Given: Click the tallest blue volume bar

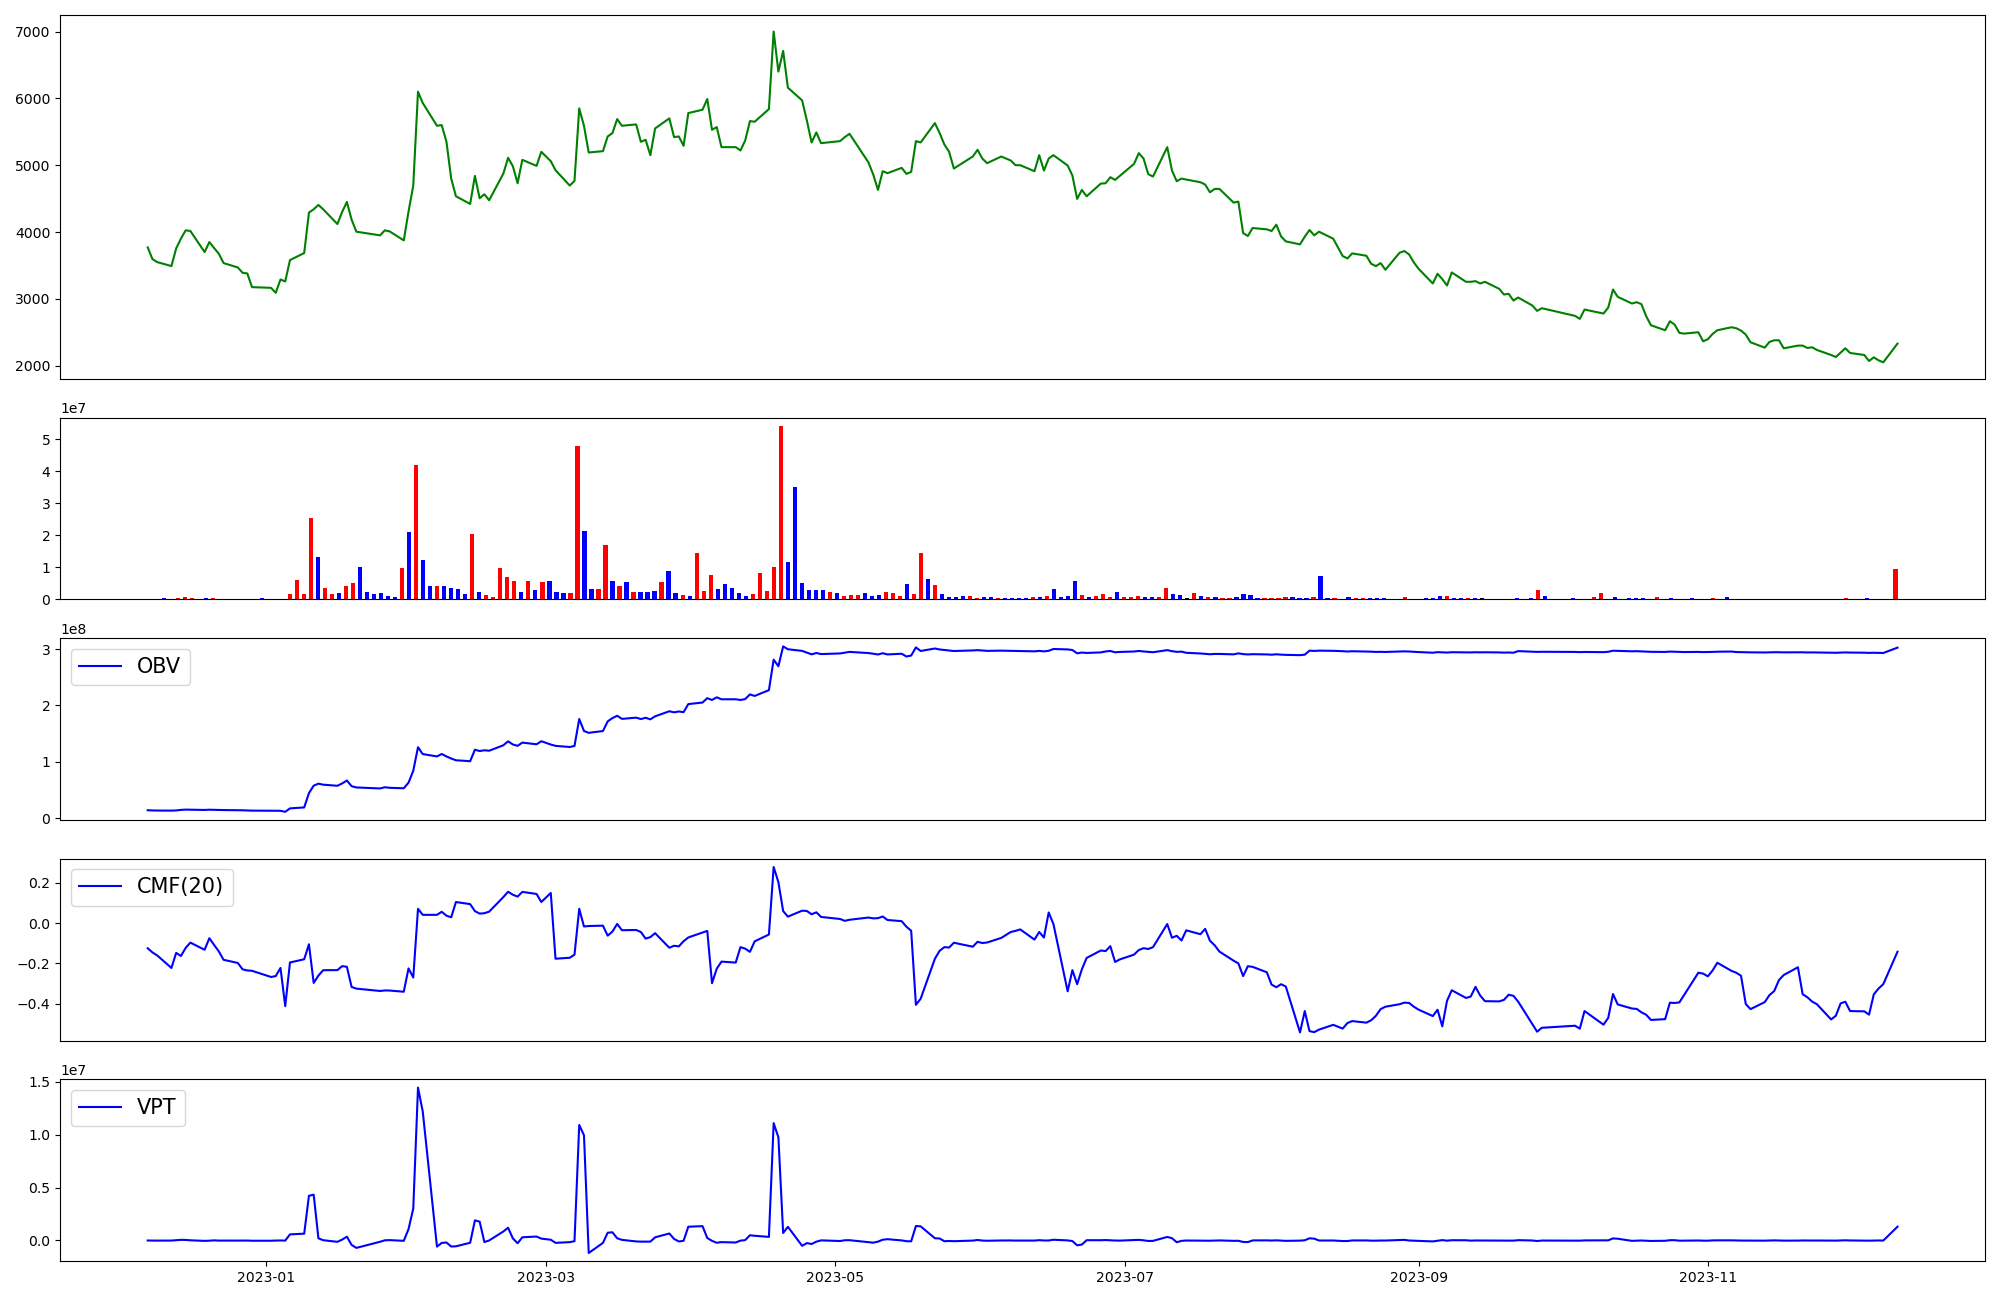Looking at the screenshot, I should 795,542.
